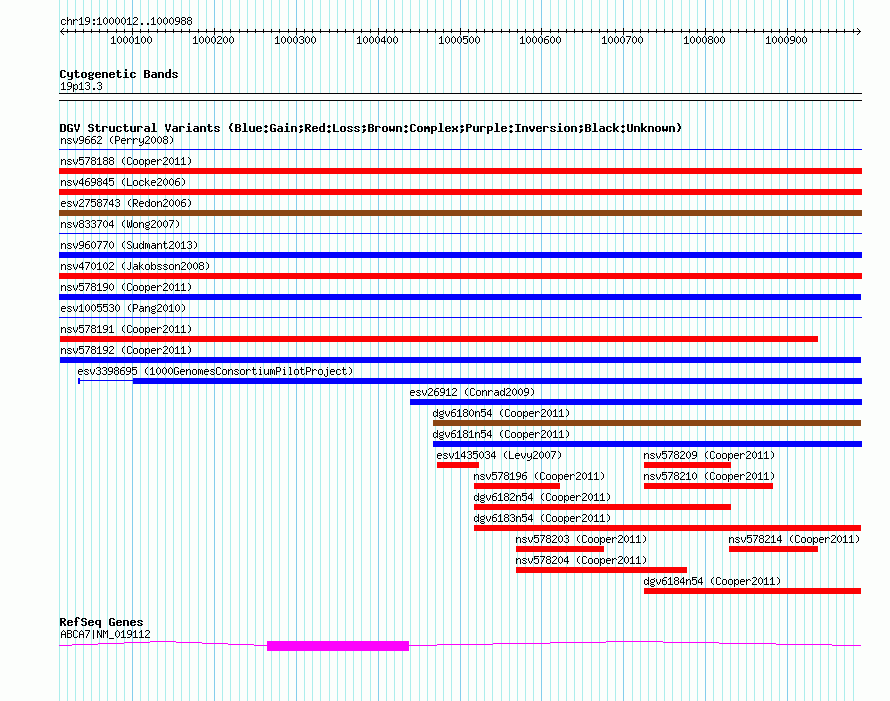The image size is (890, 701).
Task: Select nsv578209 (Cooper2011) label
Action: click(709, 455)
